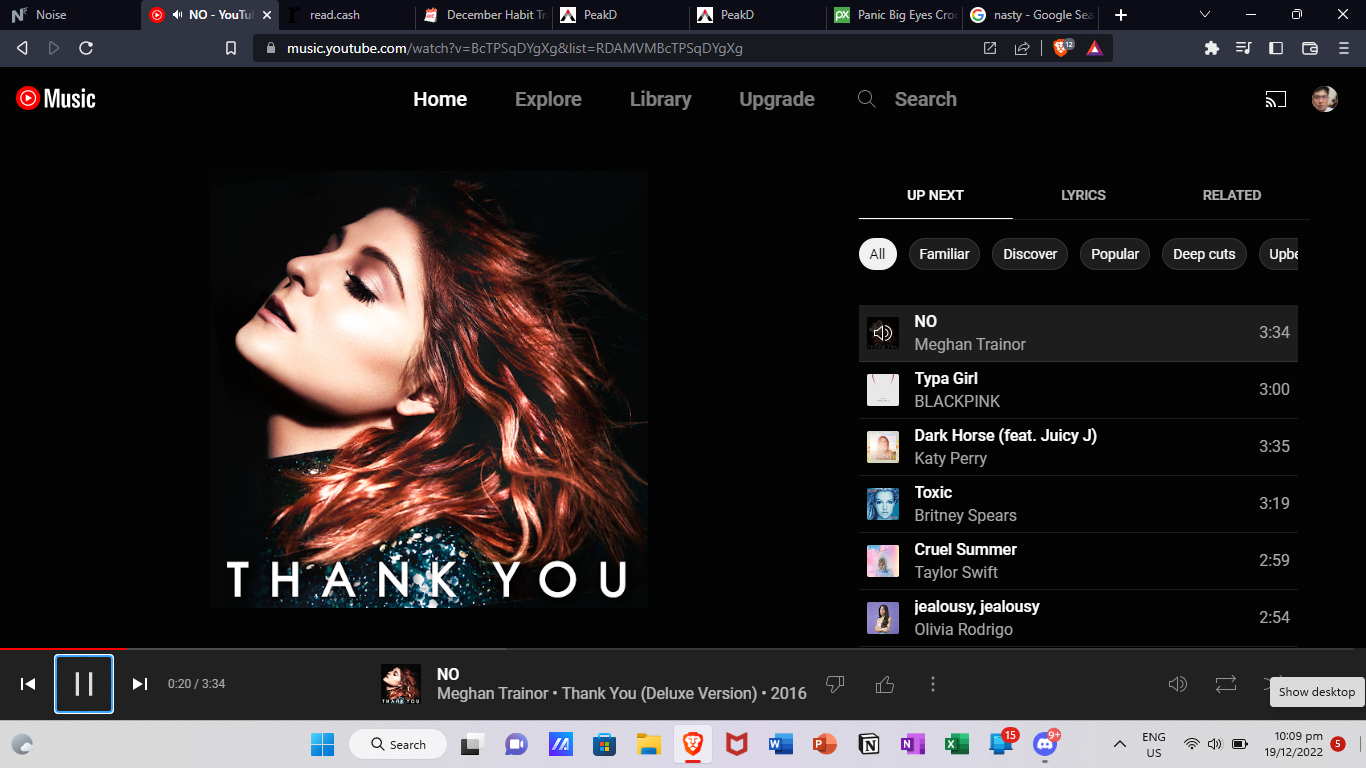Skip to the next track
Screen dimensions: 1366x768
click(140, 684)
